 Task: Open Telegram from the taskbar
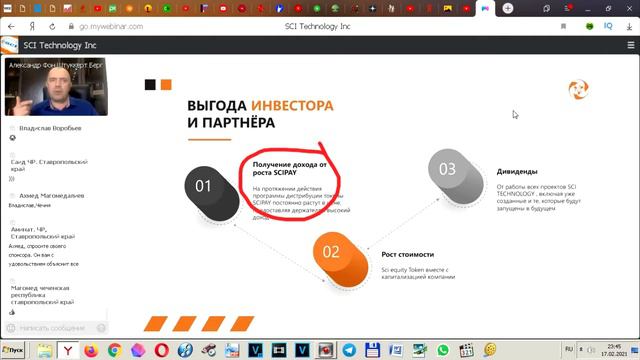(349, 350)
